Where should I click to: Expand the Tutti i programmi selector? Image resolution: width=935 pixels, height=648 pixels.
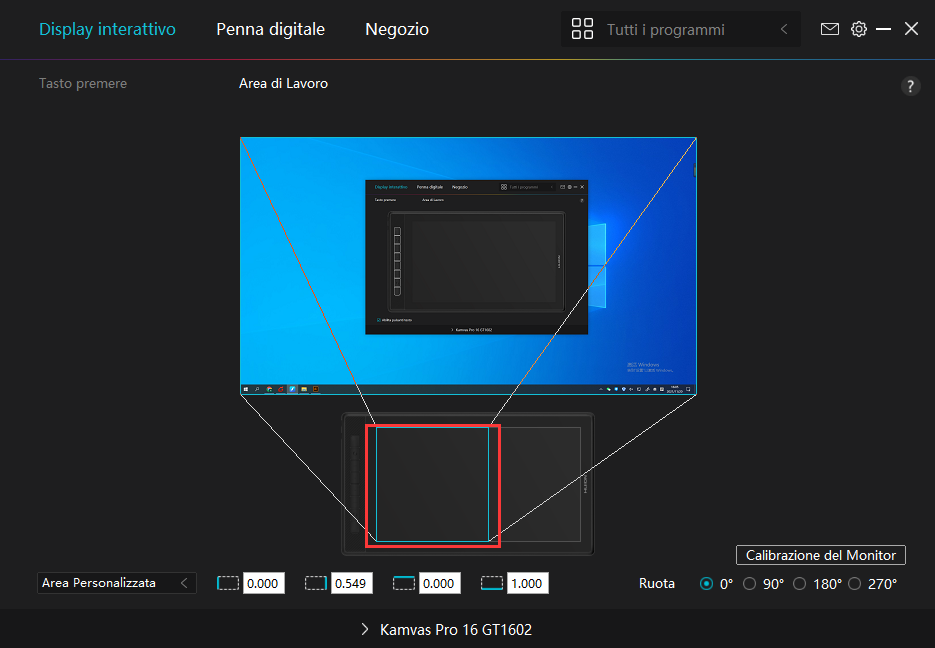click(x=784, y=30)
